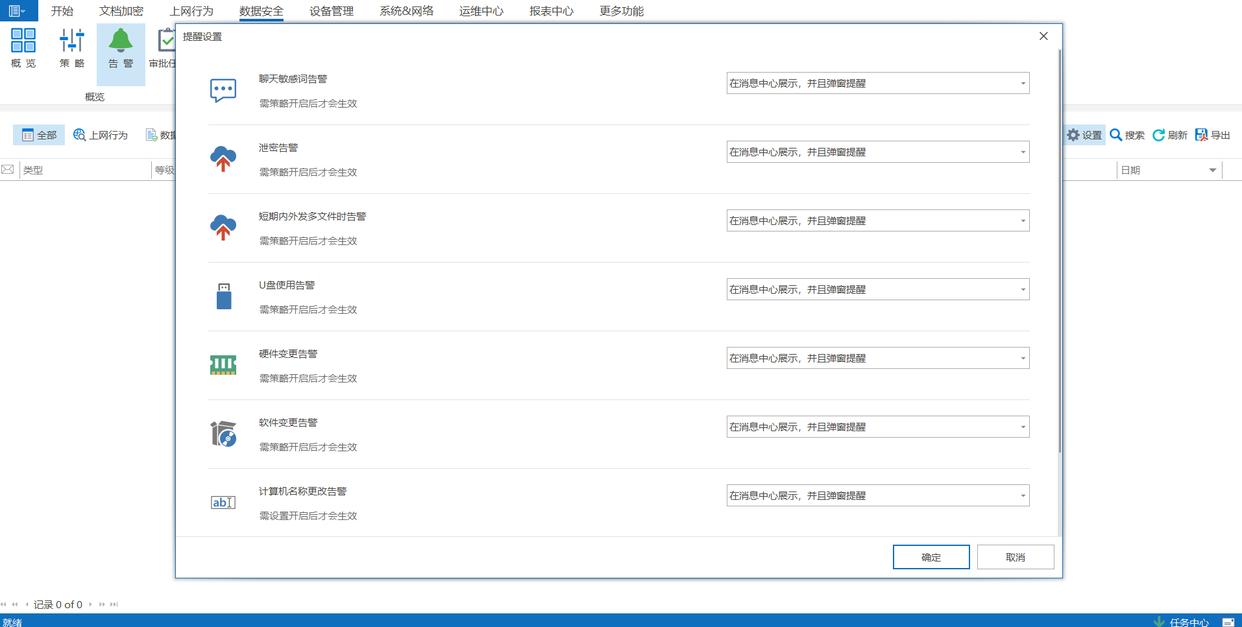Open the 概览 overview icon
This screenshot has height=627, width=1242.
tap(23, 41)
